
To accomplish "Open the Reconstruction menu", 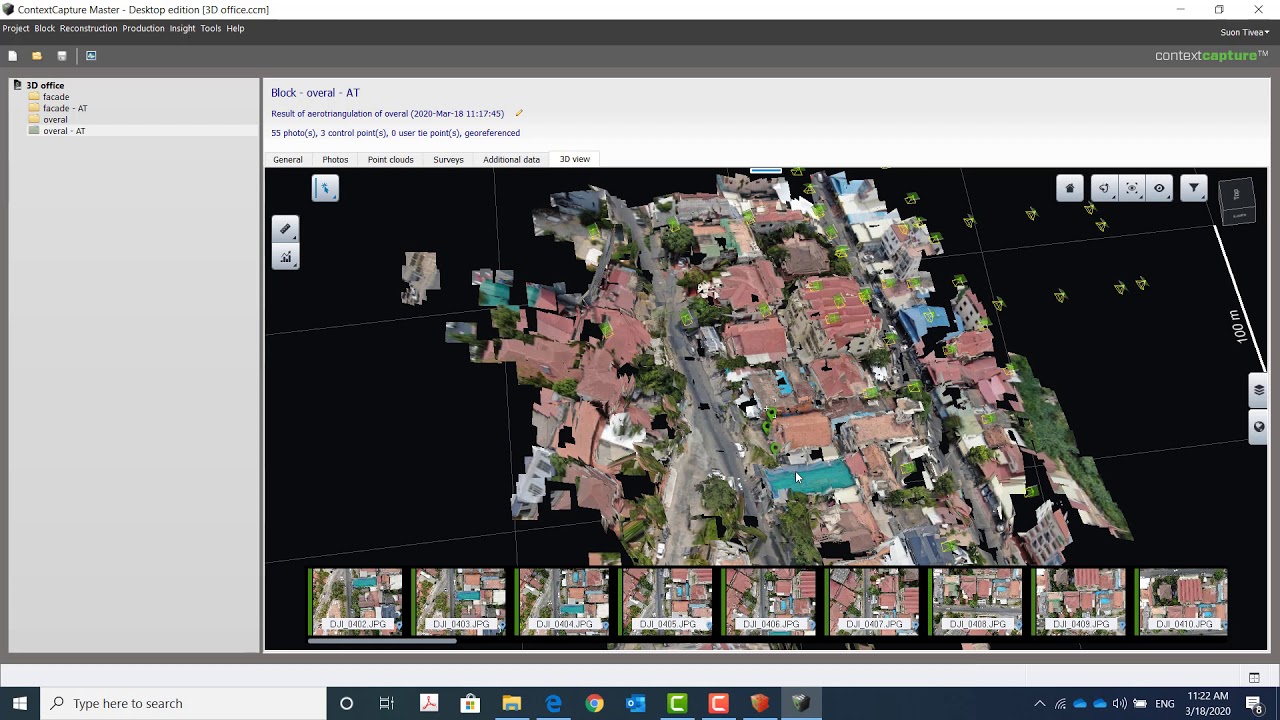I will tap(89, 29).
